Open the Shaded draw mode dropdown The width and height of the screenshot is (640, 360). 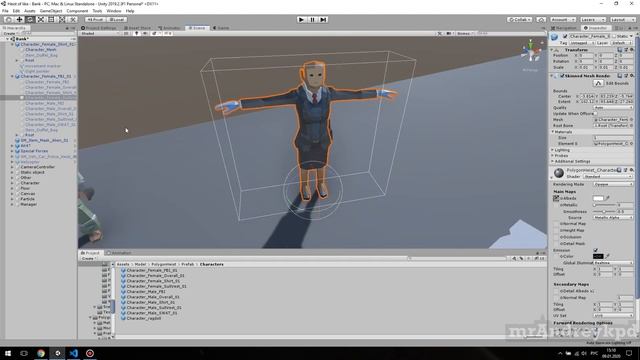coord(100,33)
